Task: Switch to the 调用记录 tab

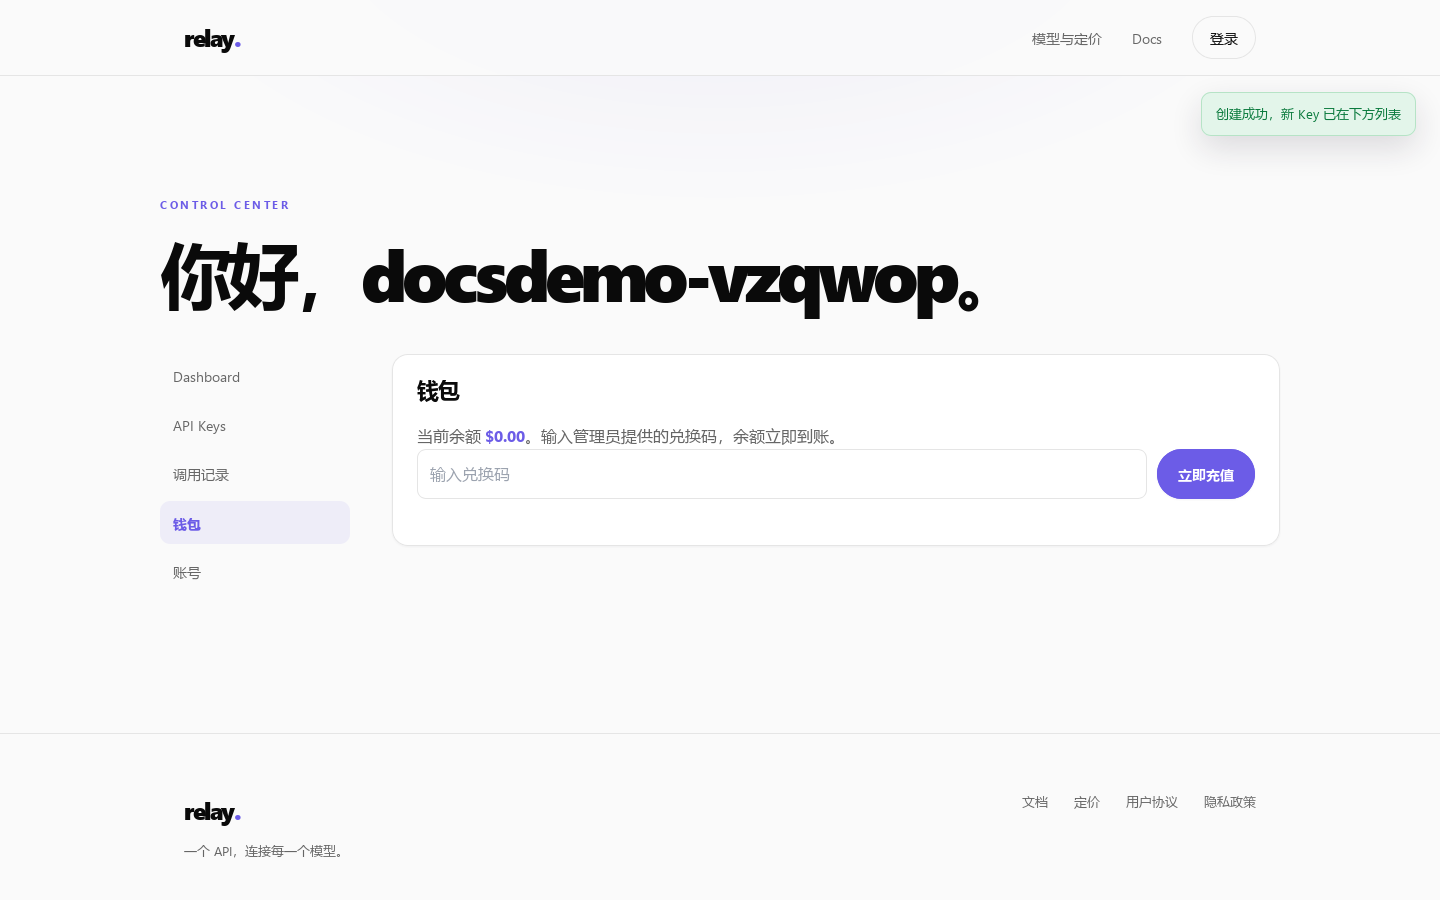Action: pos(255,475)
